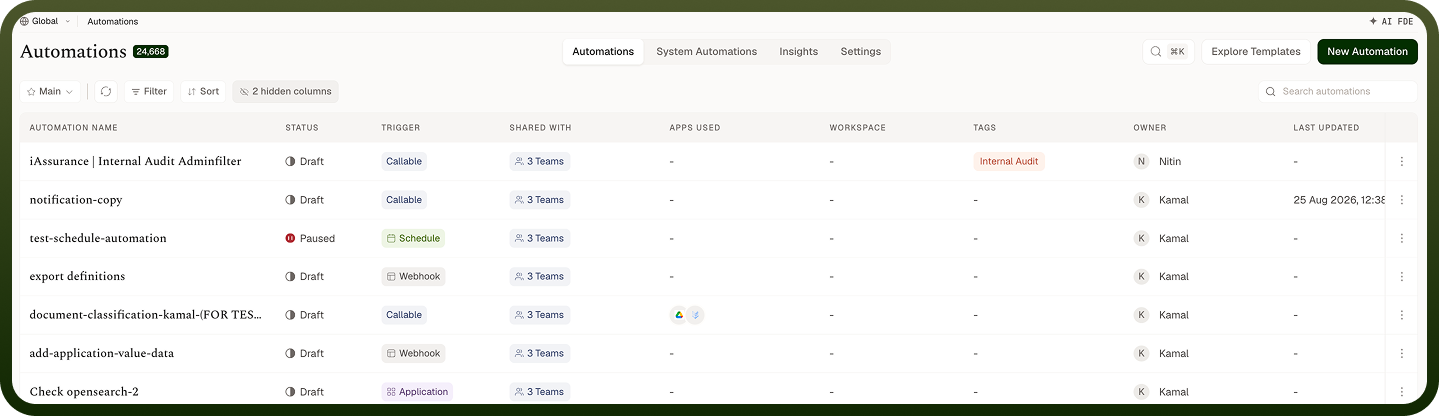The image size is (1439, 416).
Task: Click the Schedule trigger badge
Action: 413,238
